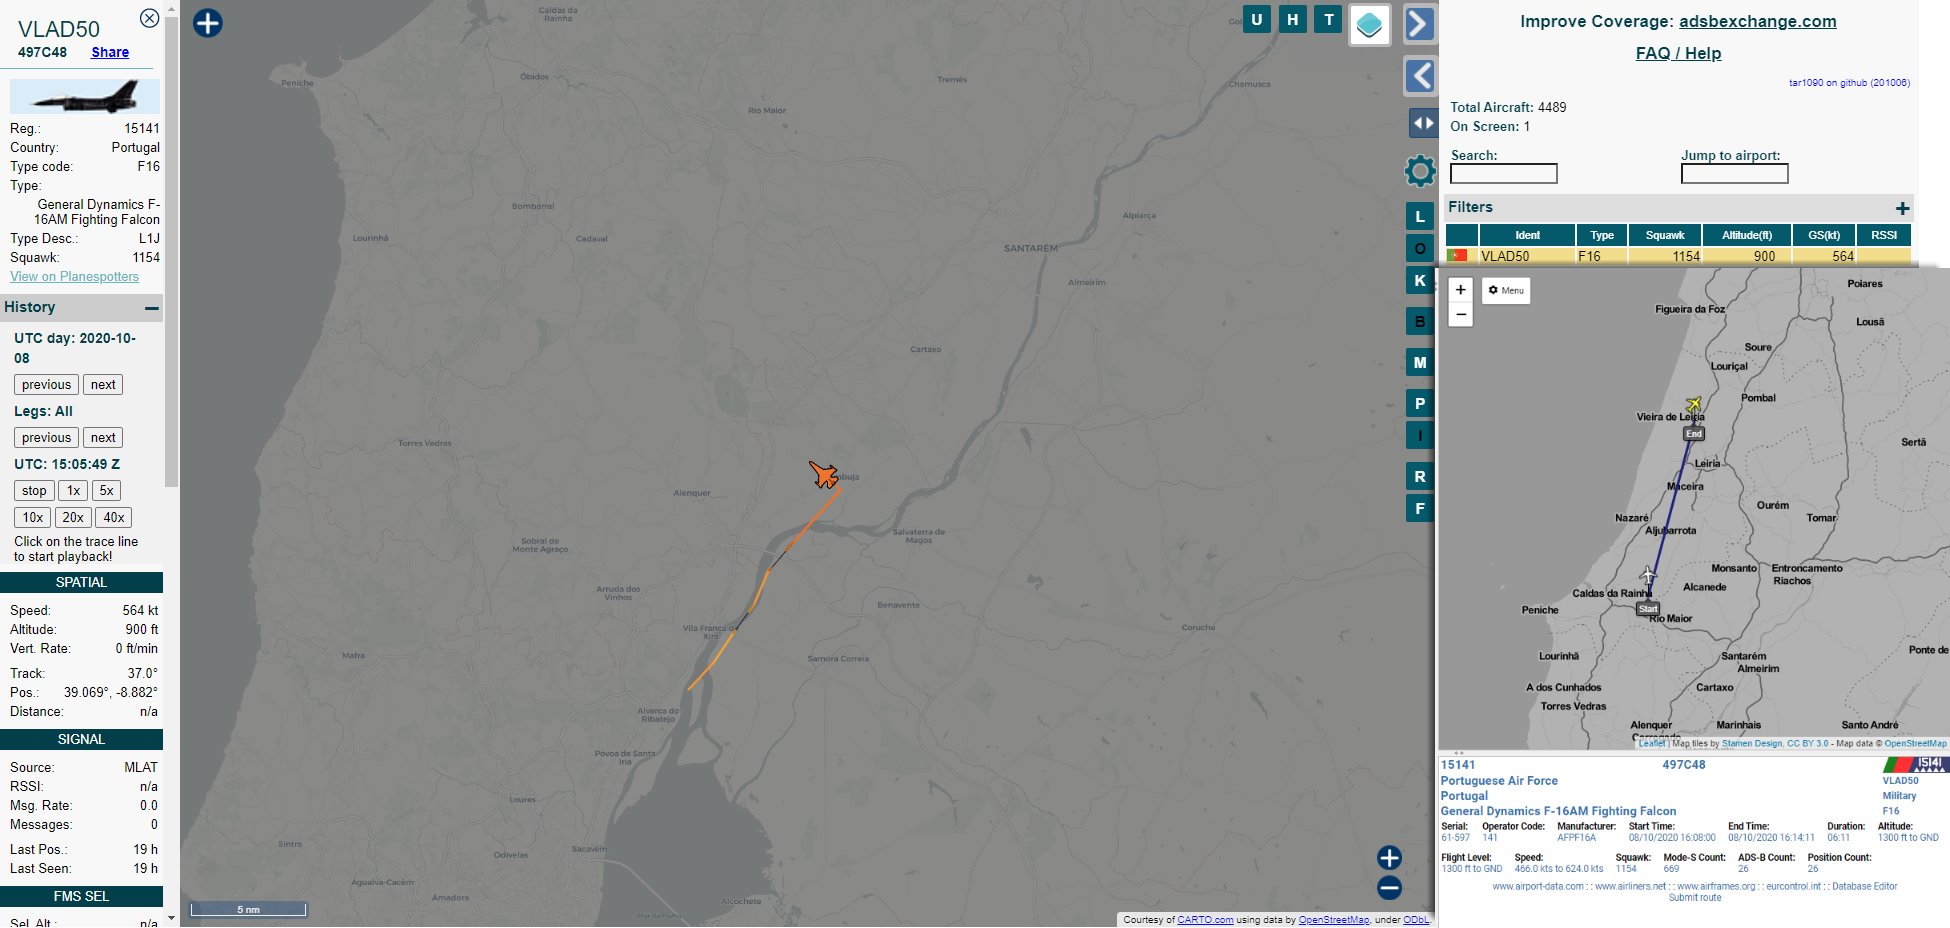
Task: Sort table by Altitude(ft) column
Action: (1747, 235)
